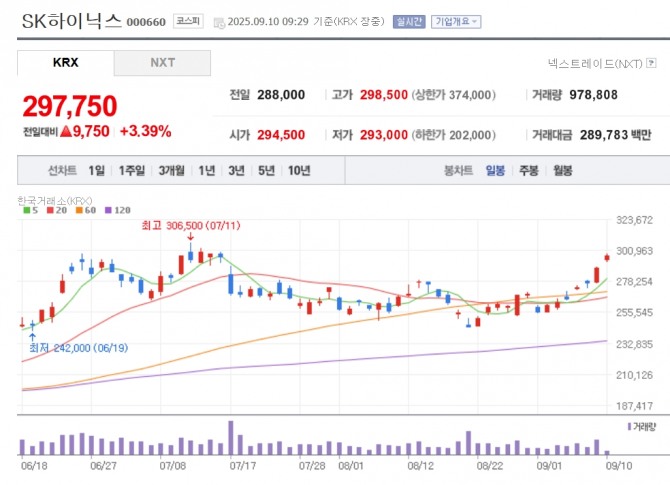
Task: Click the purple 120-day moving average legend marker
Action: 106,211
